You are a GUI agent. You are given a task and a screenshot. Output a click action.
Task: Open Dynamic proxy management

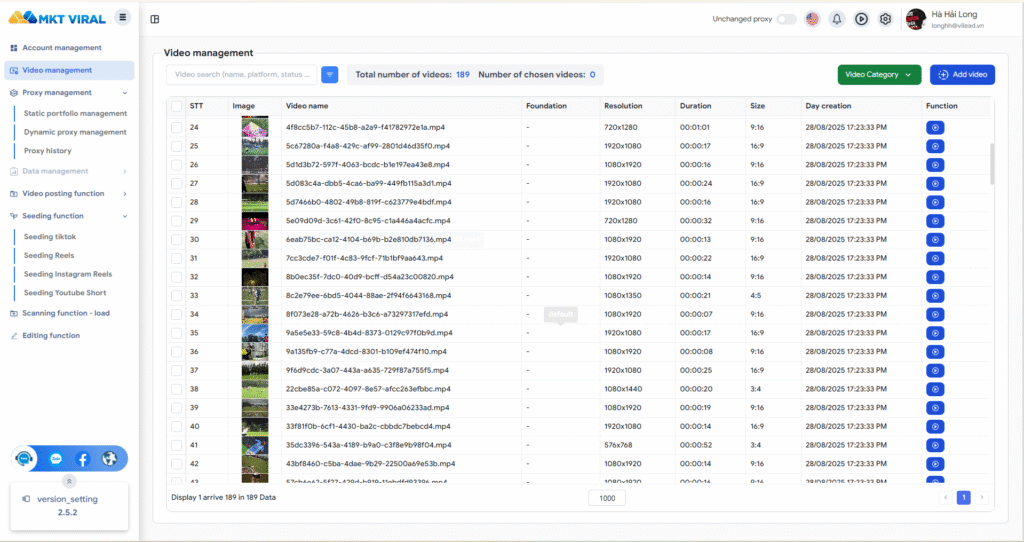pyautogui.click(x=75, y=132)
